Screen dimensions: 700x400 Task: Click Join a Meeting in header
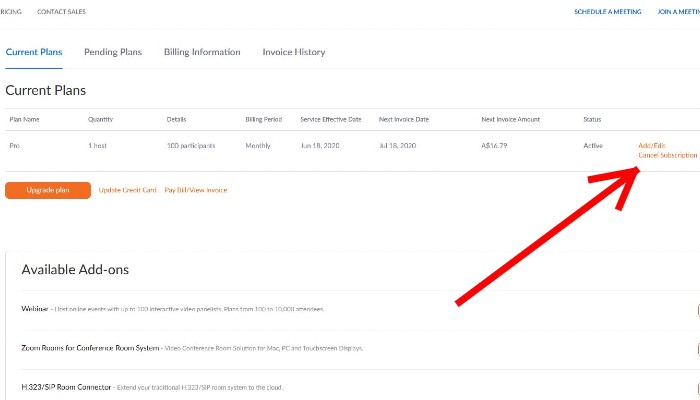(x=678, y=12)
